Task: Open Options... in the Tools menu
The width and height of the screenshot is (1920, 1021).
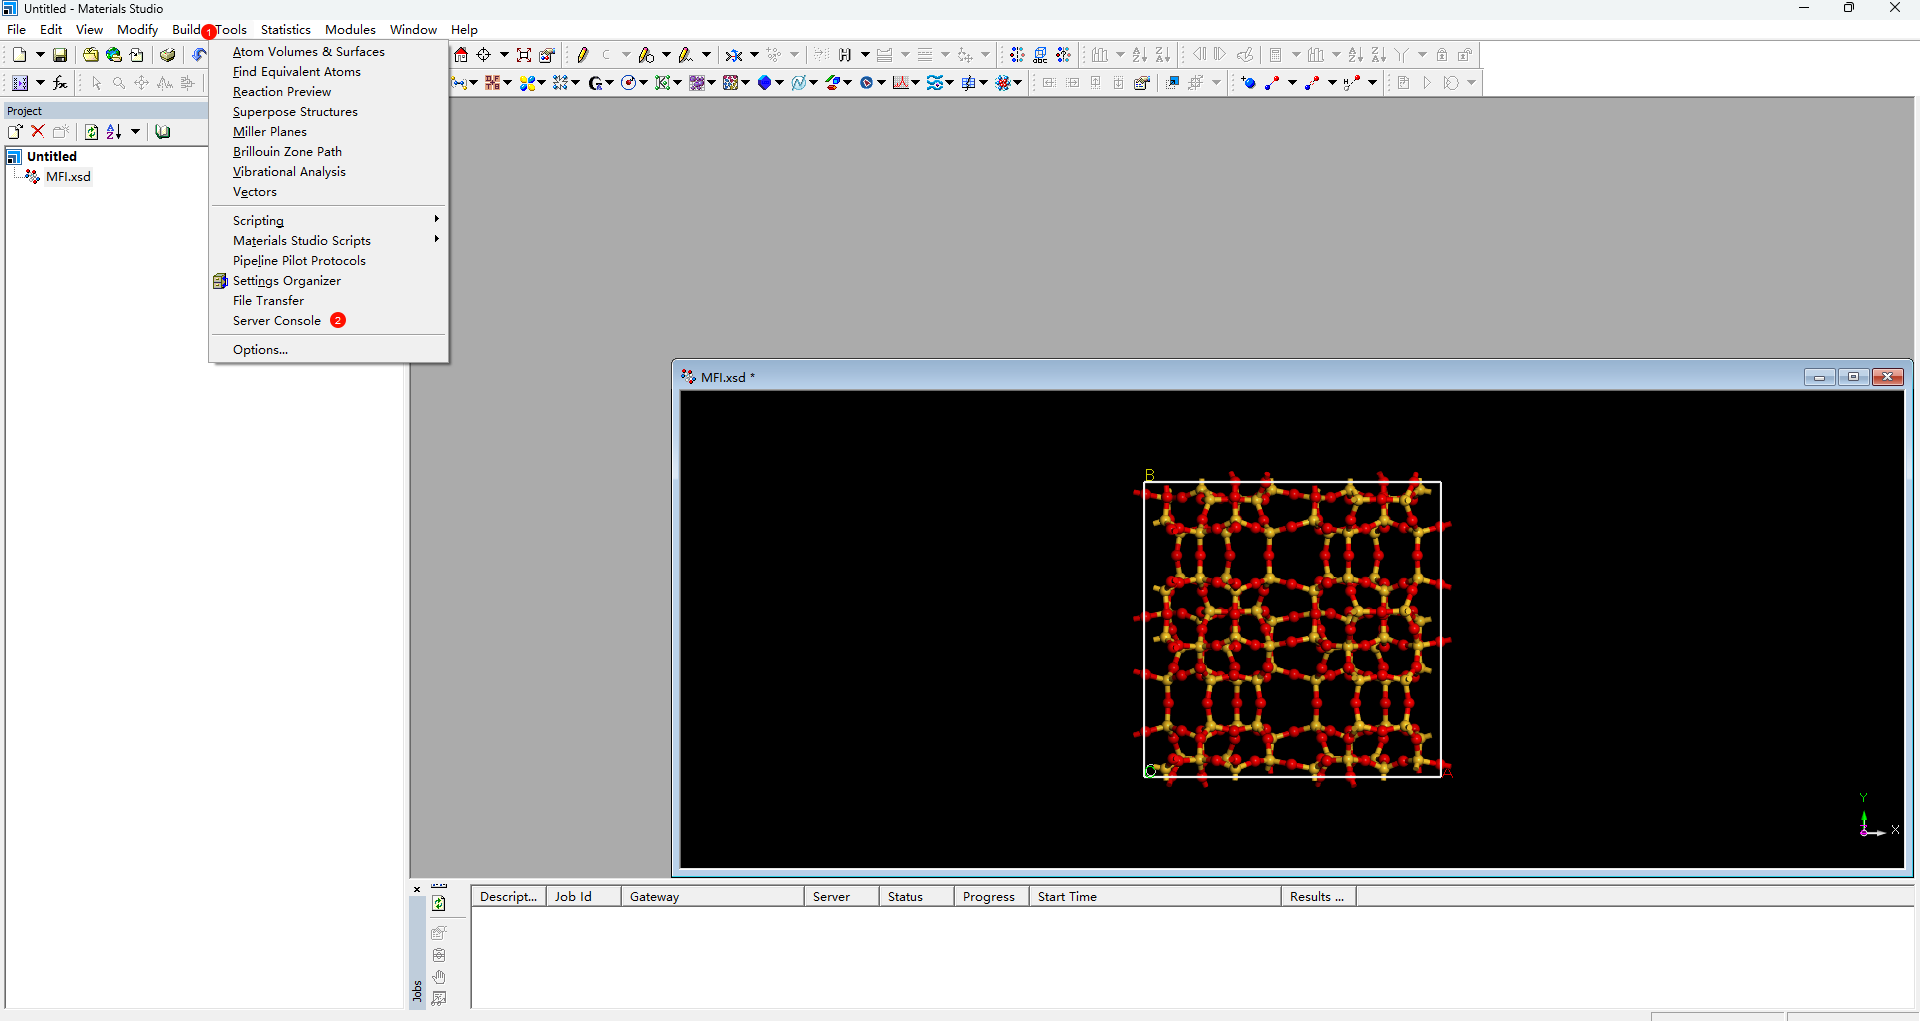Action: pyautogui.click(x=260, y=350)
